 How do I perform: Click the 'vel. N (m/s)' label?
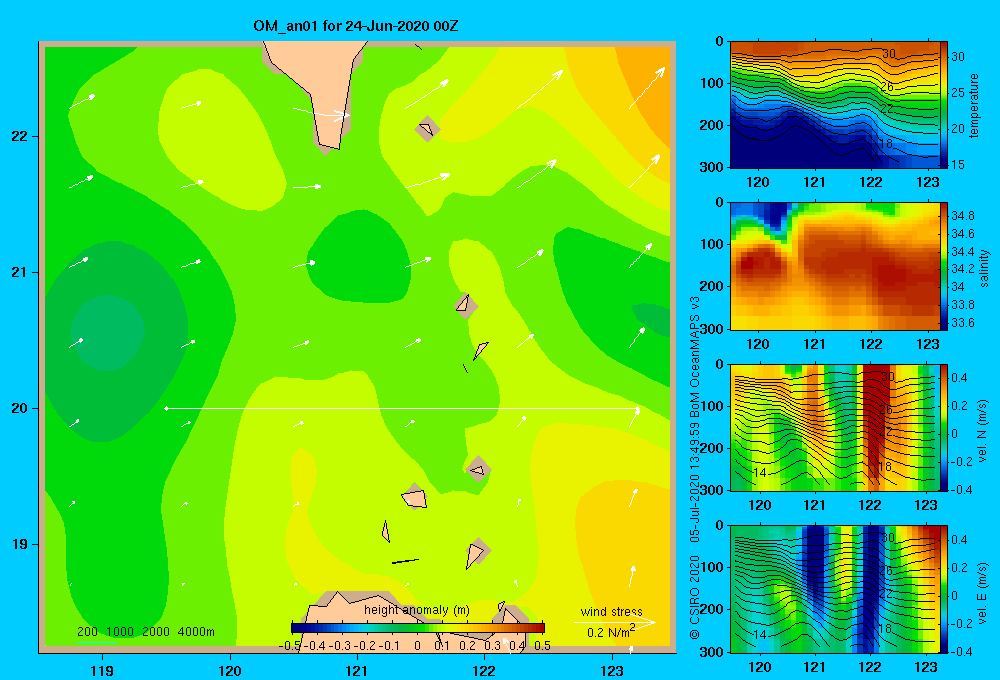tap(983, 431)
